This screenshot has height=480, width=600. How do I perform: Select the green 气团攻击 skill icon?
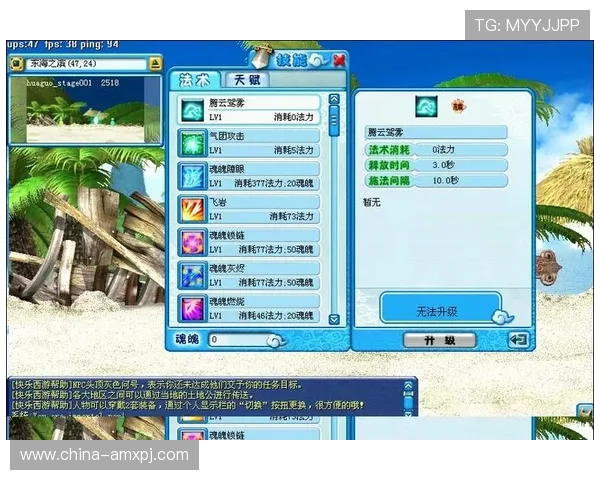(192, 143)
